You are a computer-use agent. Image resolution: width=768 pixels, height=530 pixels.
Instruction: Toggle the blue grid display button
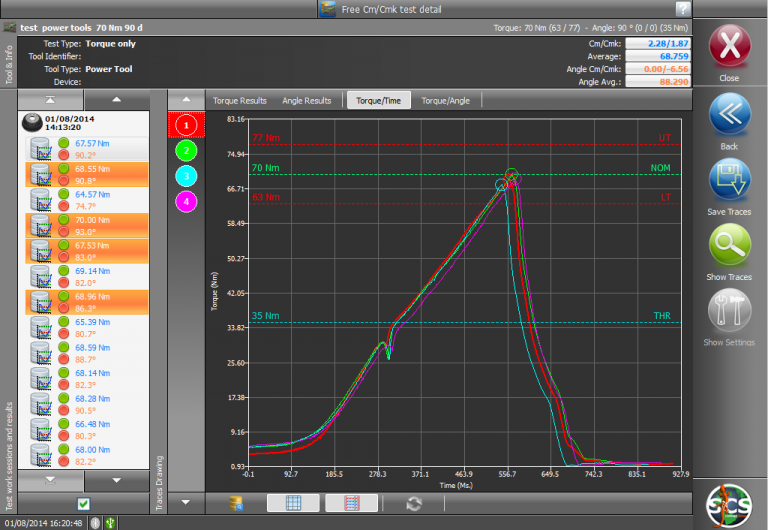point(293,503)
